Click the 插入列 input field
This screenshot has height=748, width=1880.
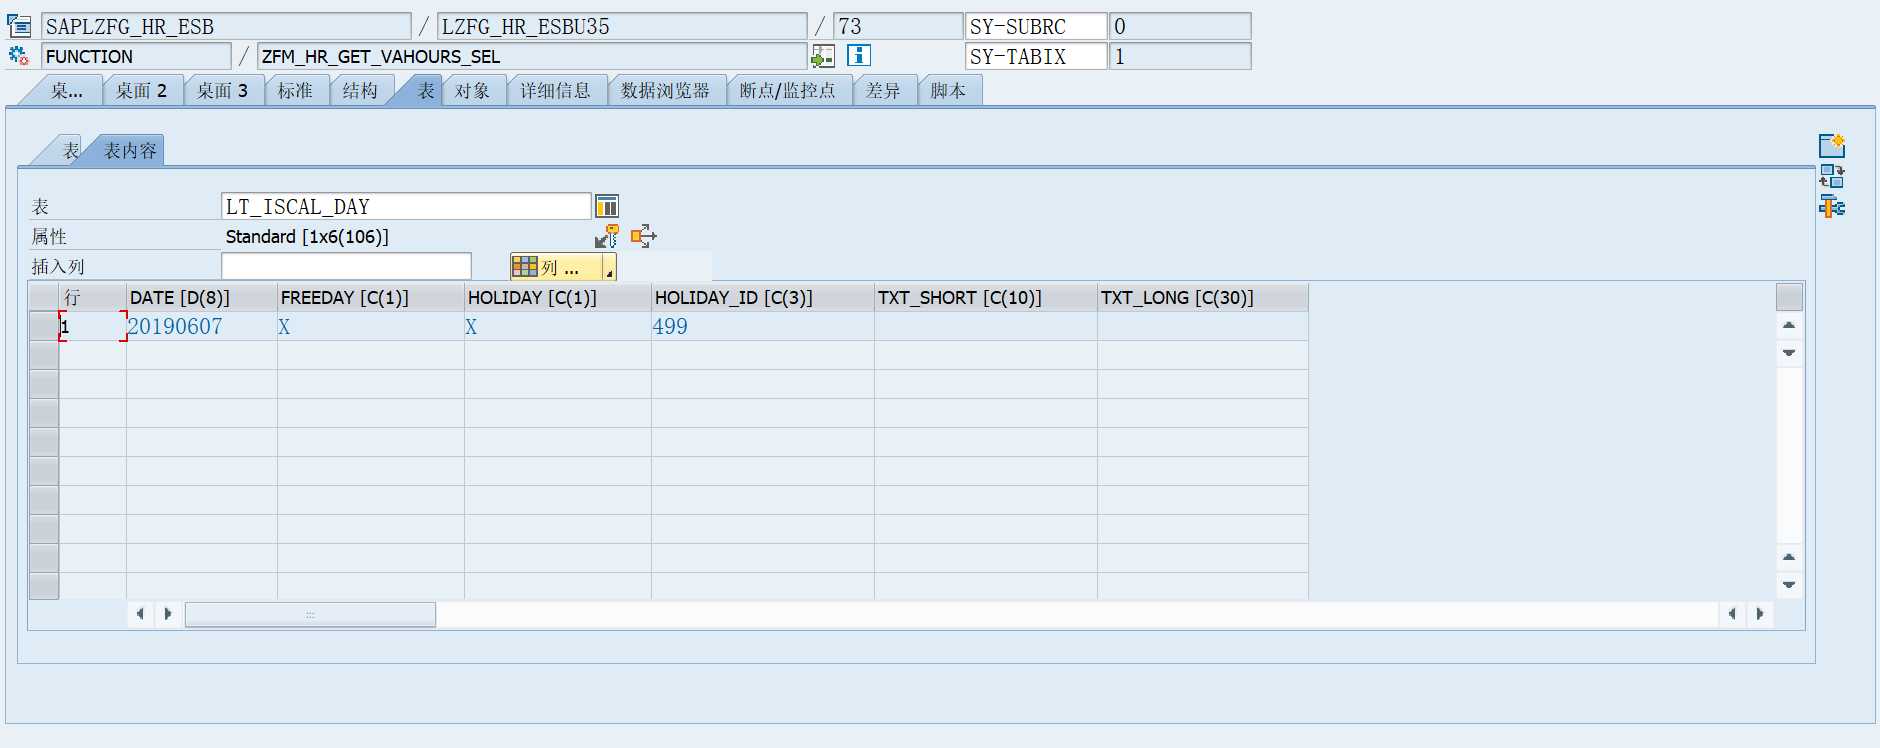[346, 266]
